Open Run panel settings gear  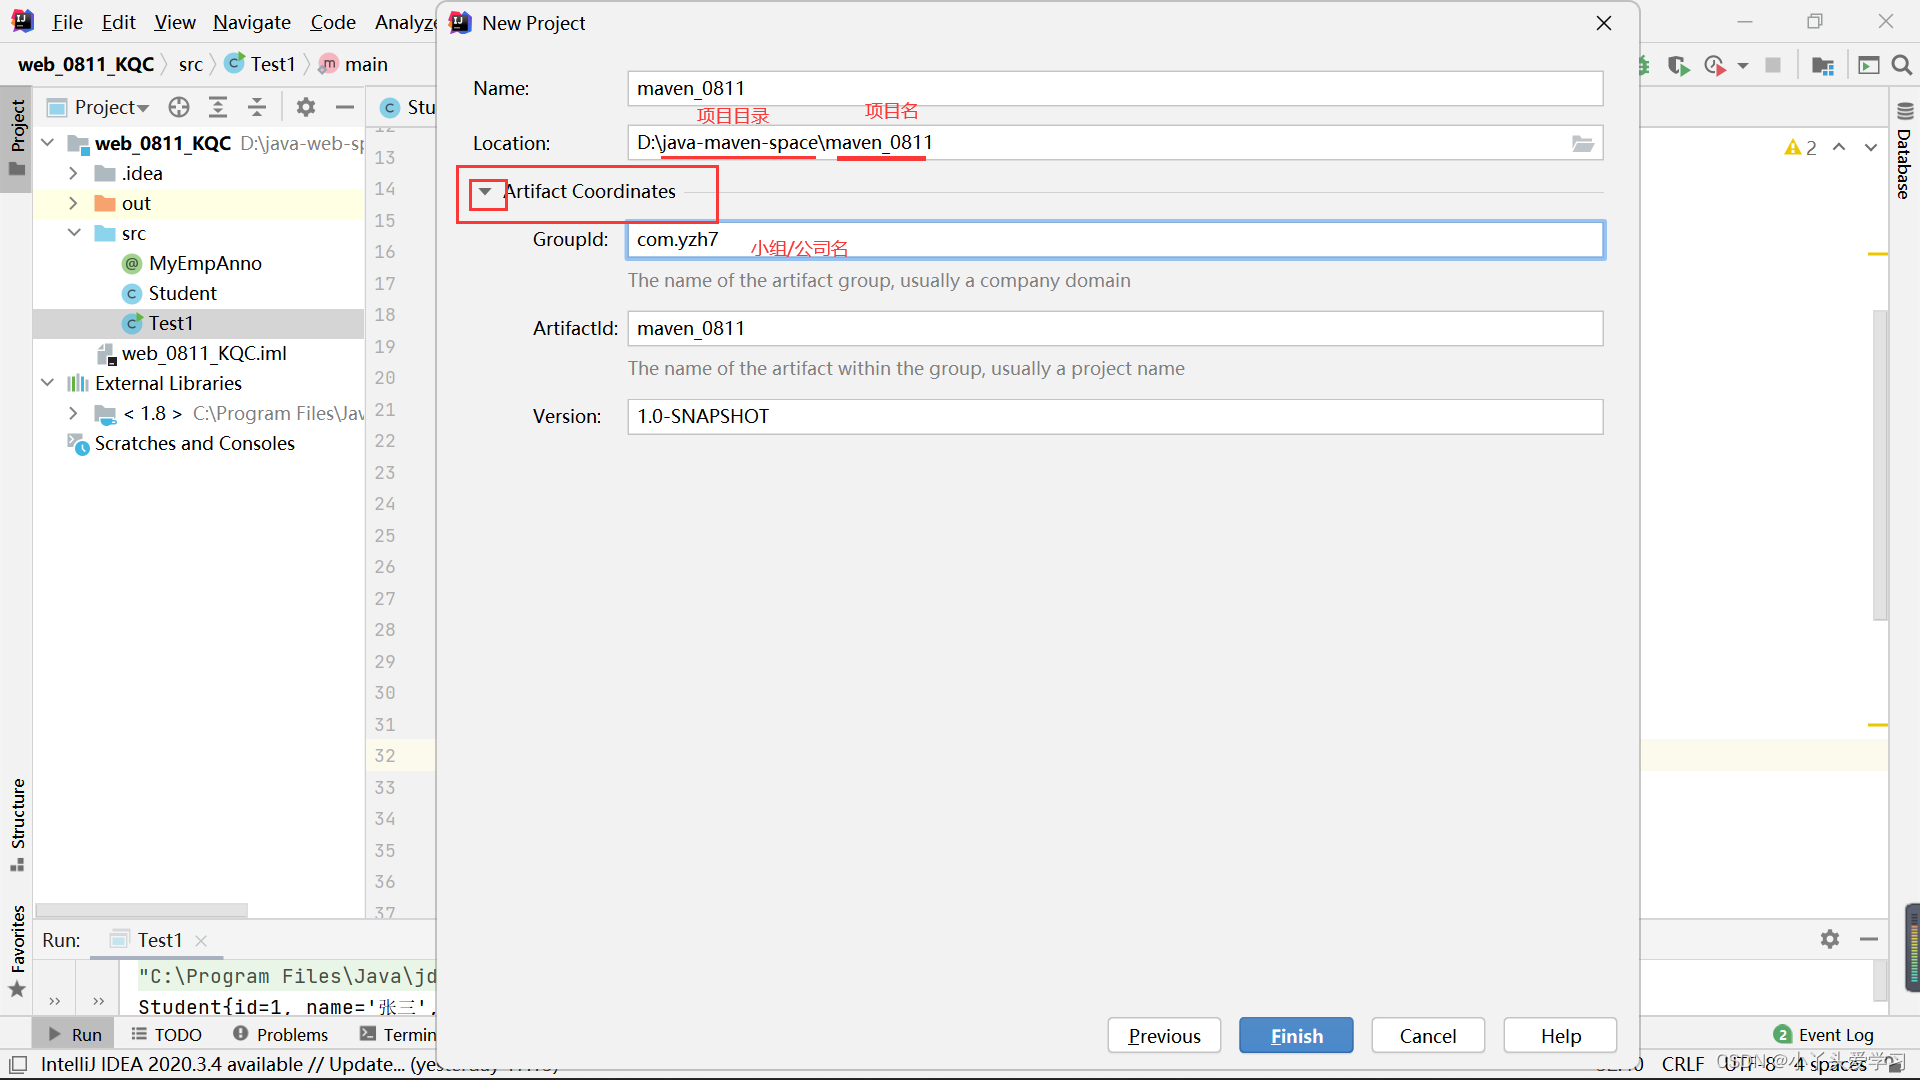pyautogui.click(x=1830, y=939)
